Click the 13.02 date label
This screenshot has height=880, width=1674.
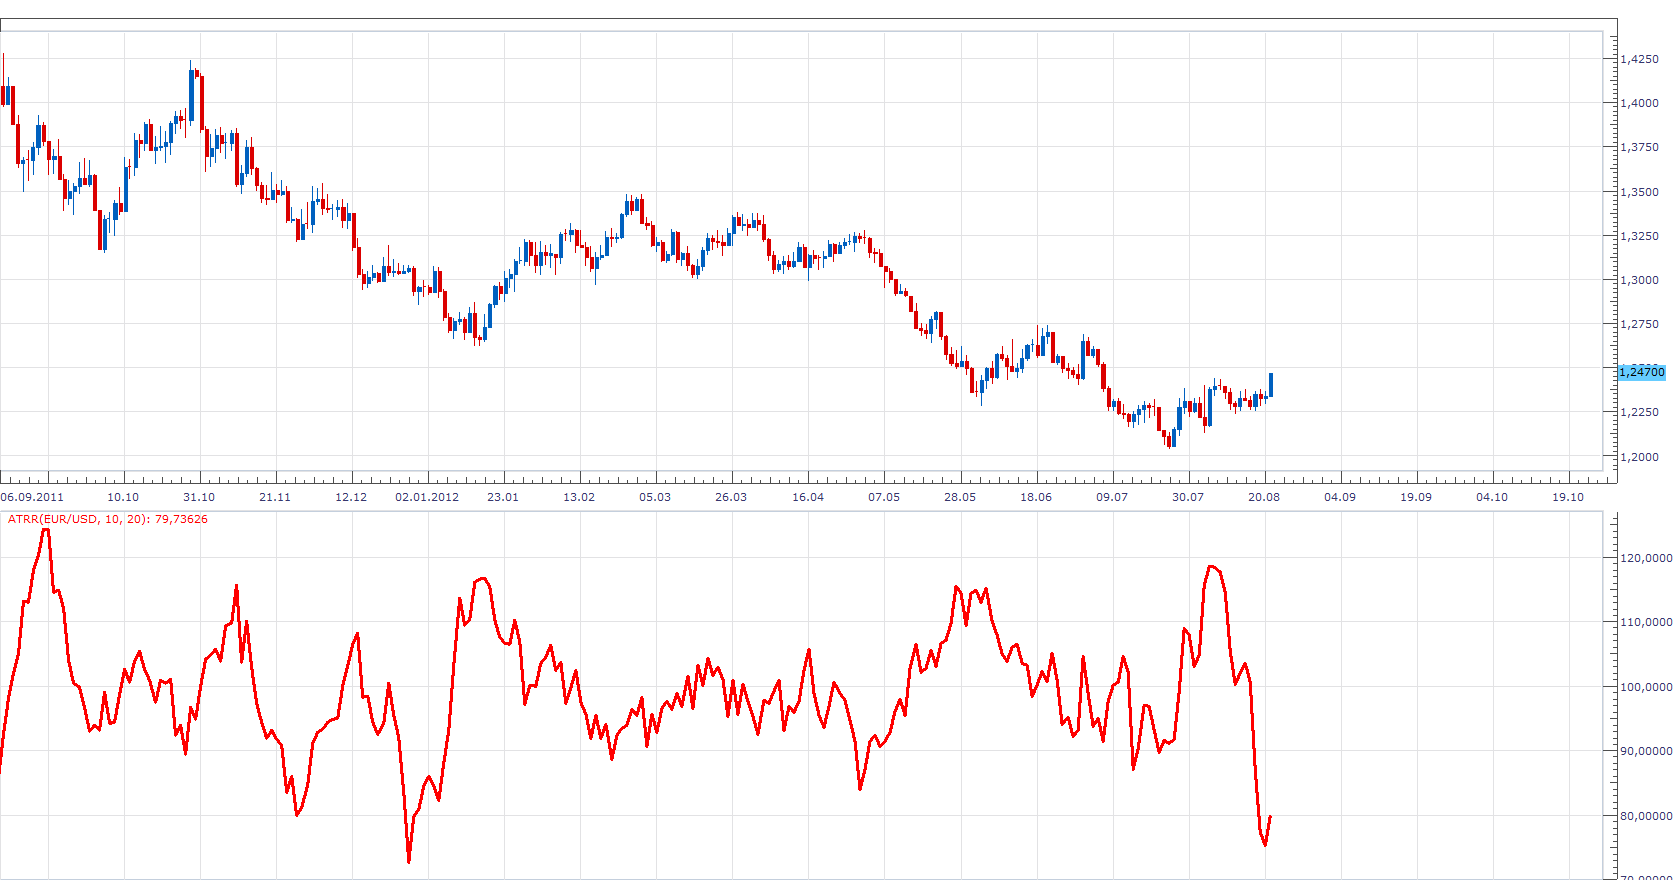tap(579, 497)
